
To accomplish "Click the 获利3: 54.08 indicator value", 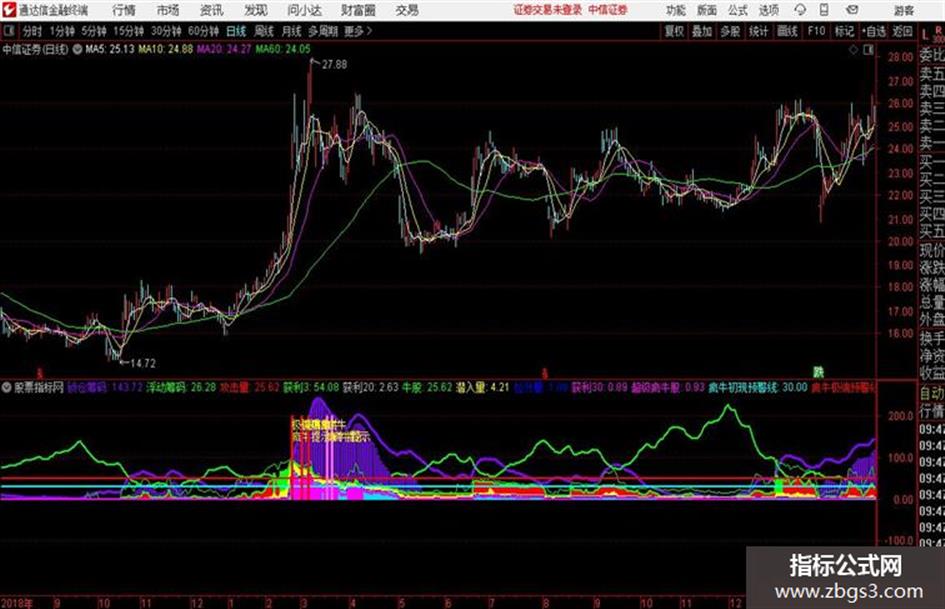I will (x=312, y=387).
